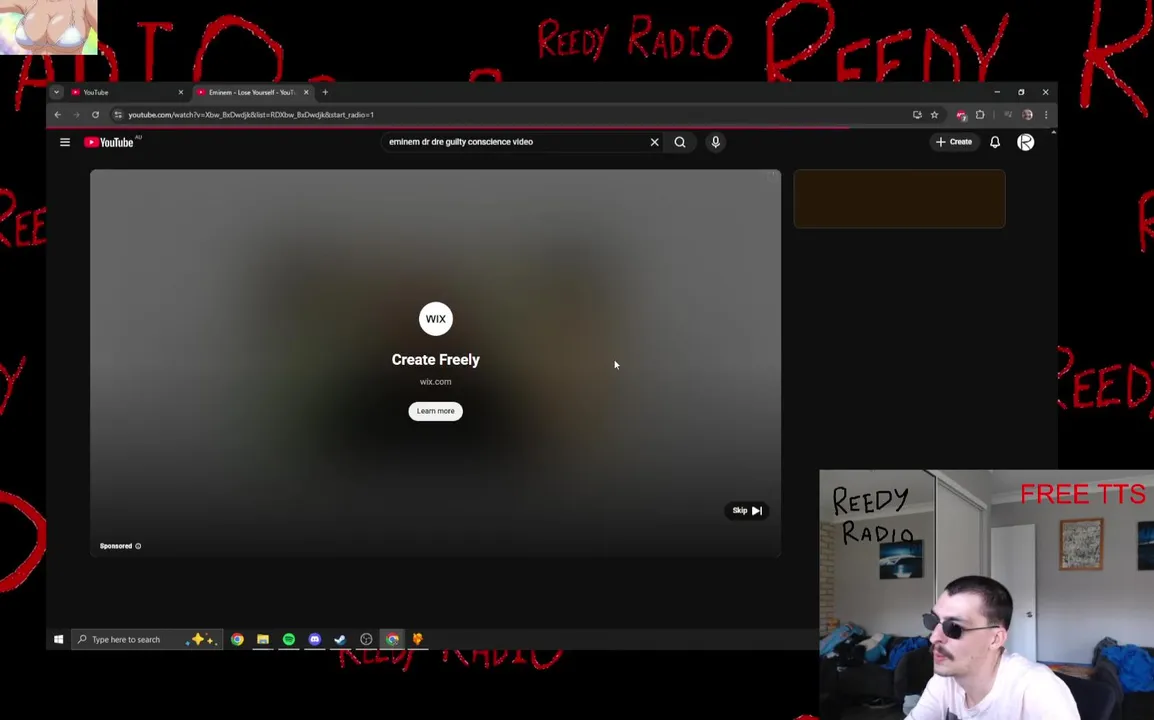
Task: Open Chrome three-dot menu
Action: point(1046,115)
